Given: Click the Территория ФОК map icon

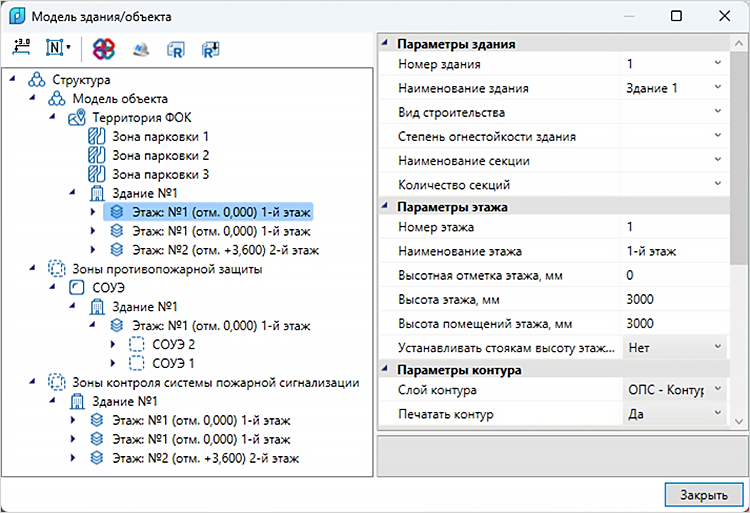Looking at the screenshot, I should (77, 118).
